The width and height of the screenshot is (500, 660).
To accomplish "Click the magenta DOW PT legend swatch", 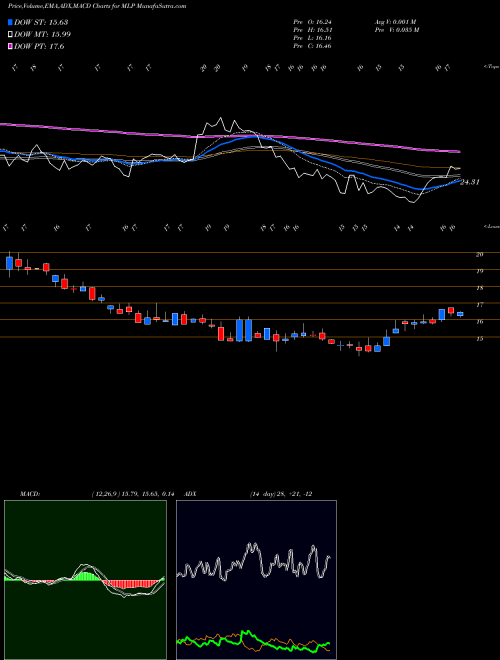I will 10,47.
